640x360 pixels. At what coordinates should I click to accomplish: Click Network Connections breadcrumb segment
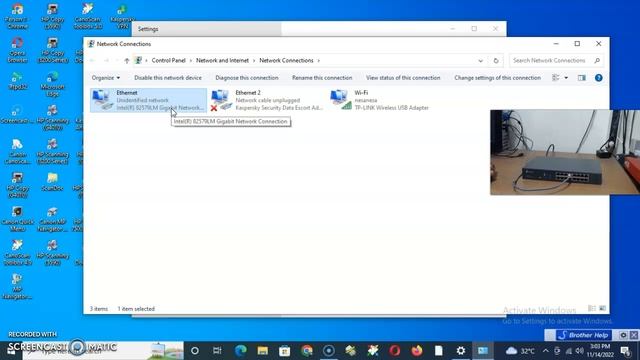pyautogui.click(x=286, y=60)
